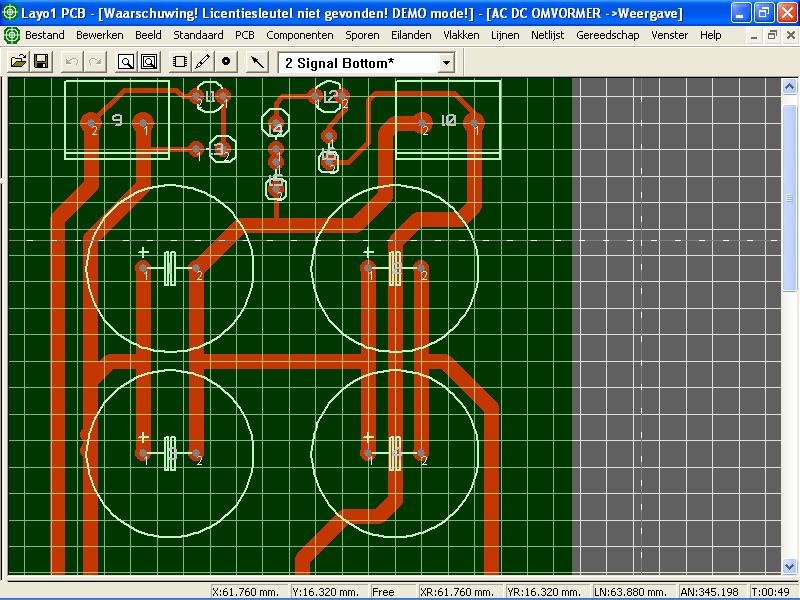Image resolution: width=800 pixels, height=600 pixels.
Task: Open the Netlijst menu
Action: 547,35
